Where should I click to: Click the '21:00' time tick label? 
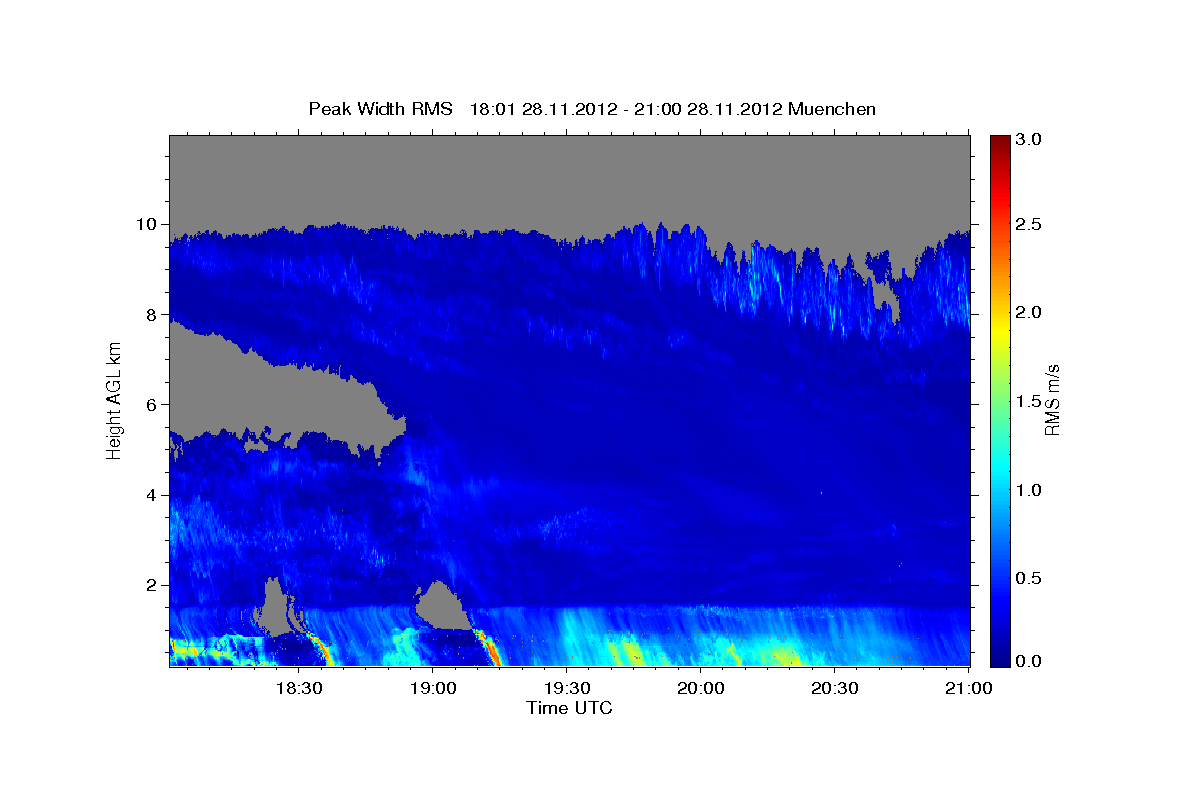(968, 688)
